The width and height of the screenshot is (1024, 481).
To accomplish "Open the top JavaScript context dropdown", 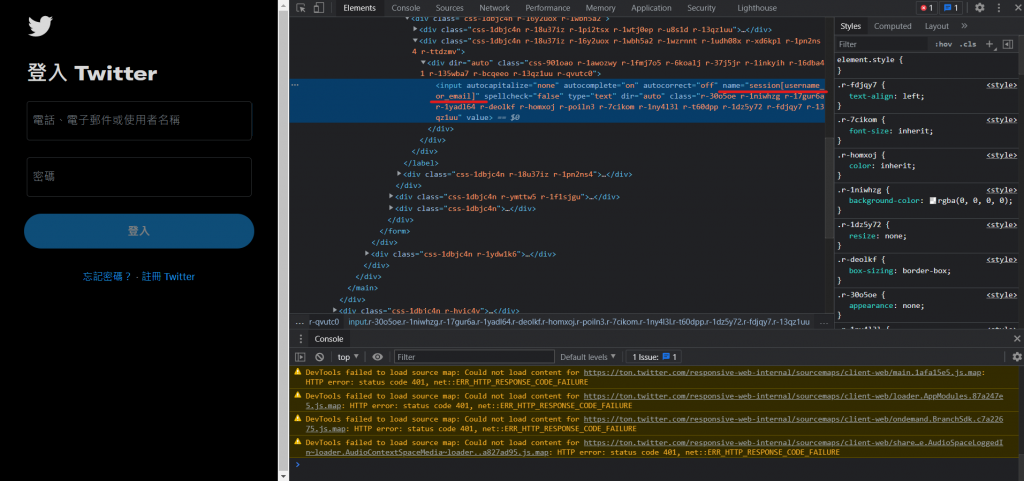I will coord(348,357).
